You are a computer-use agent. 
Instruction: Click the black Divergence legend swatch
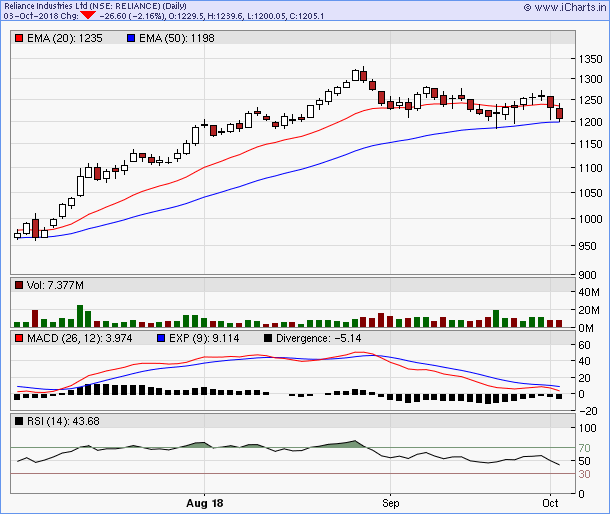(268, 338)
